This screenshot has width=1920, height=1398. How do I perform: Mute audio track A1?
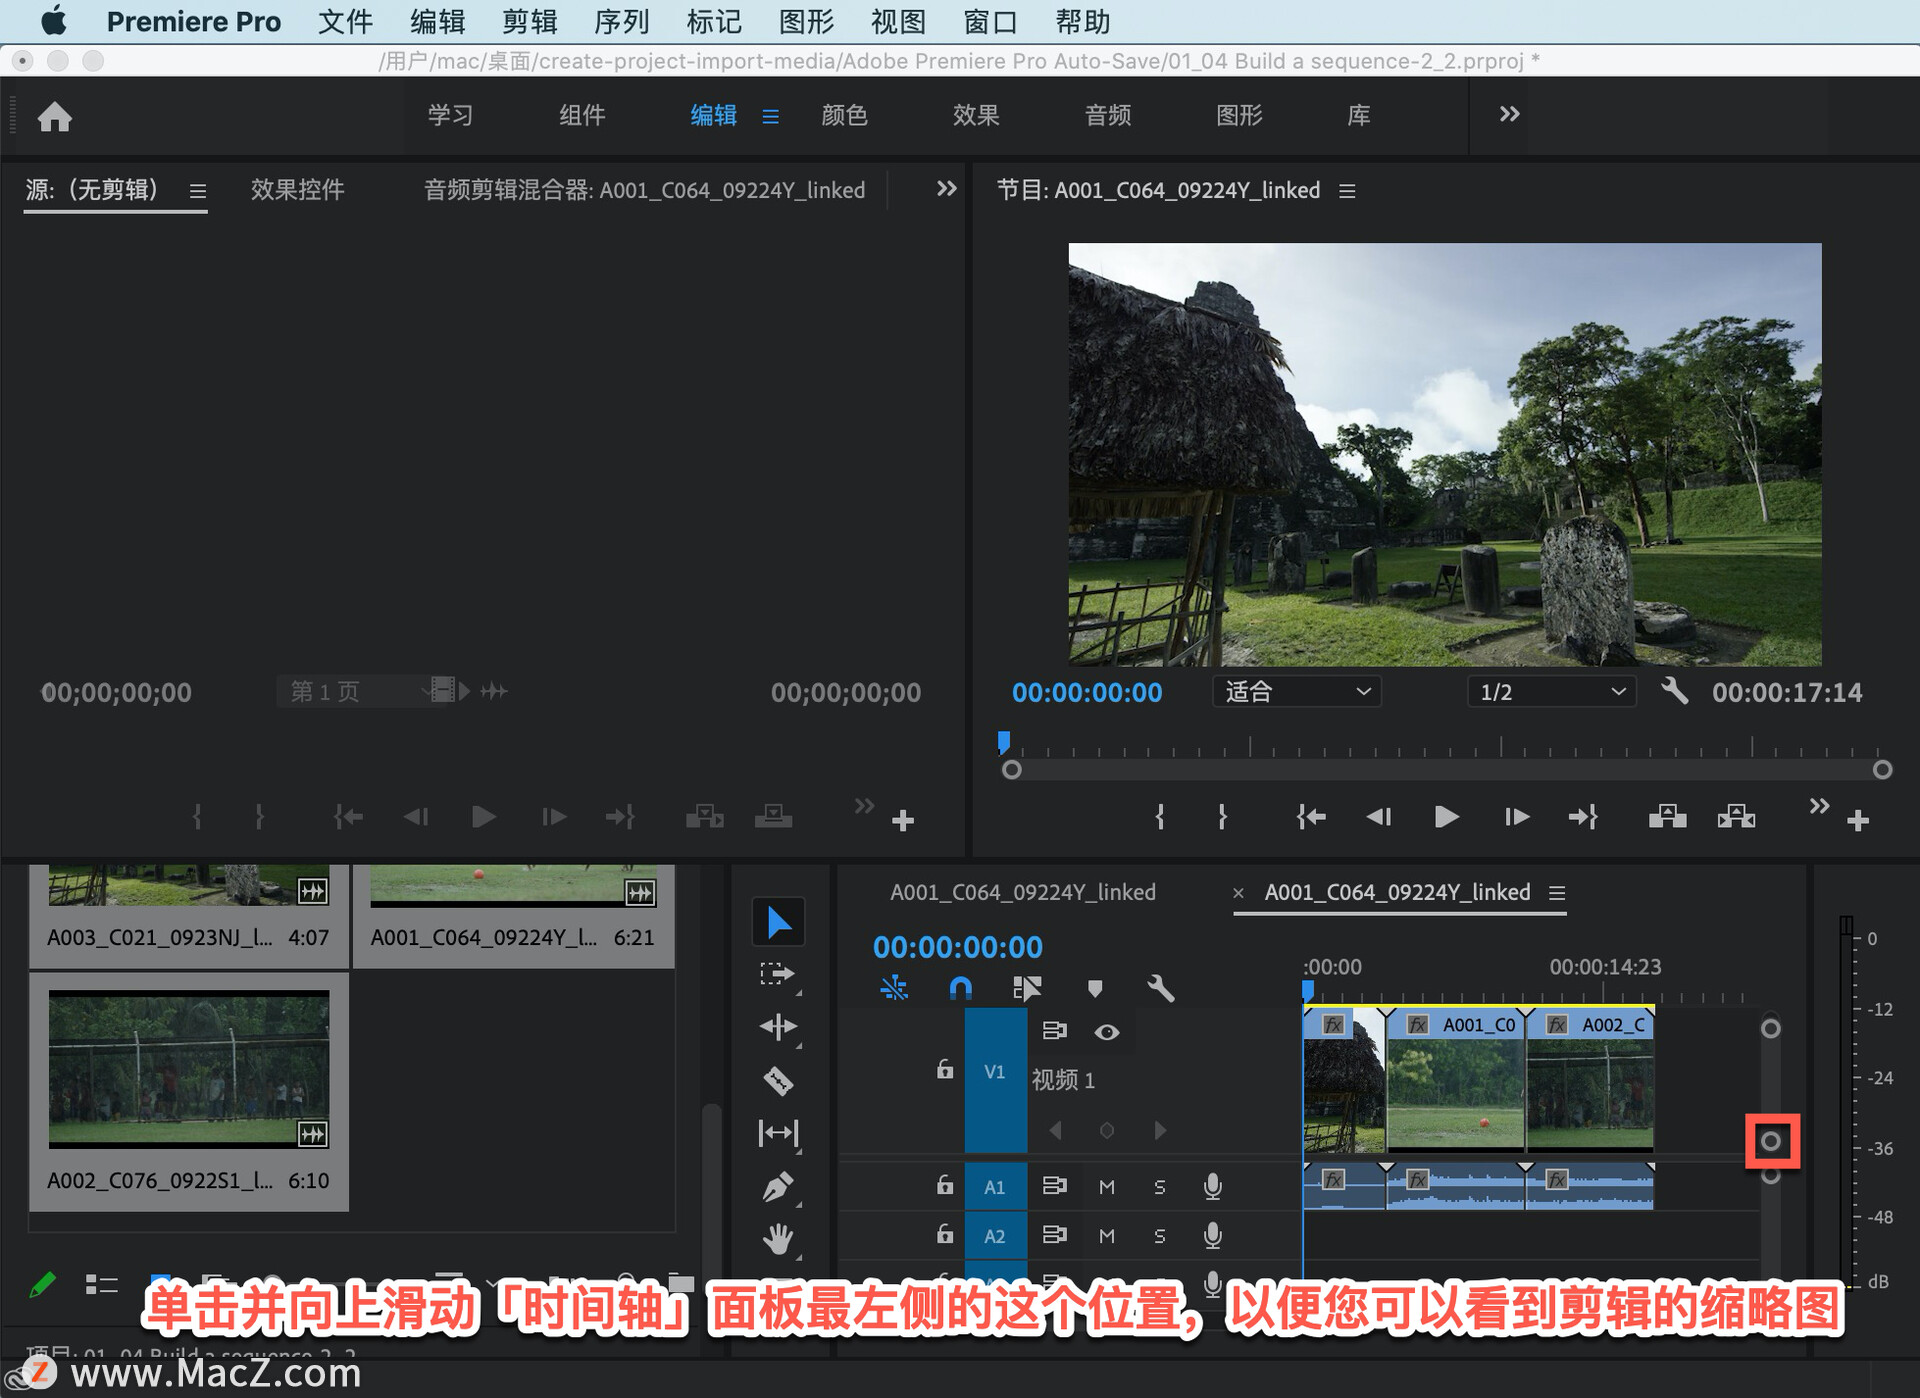point(1106,1187)
